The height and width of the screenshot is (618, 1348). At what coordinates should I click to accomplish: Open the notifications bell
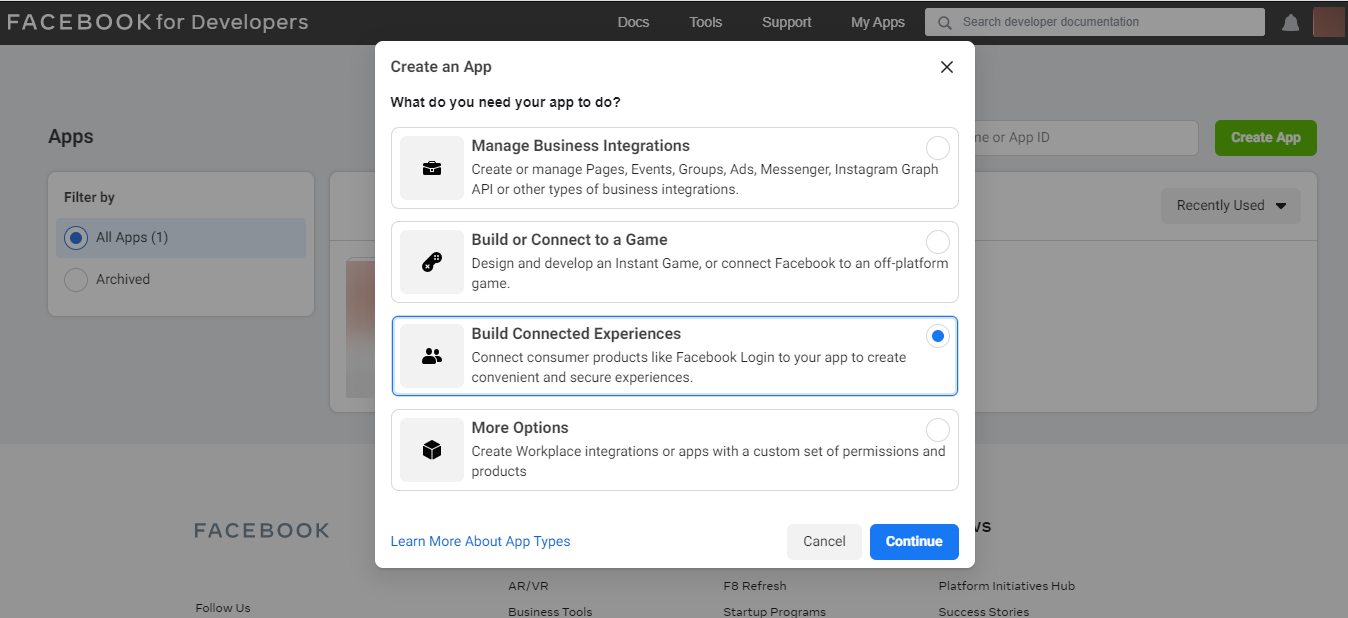point(1291,22)
